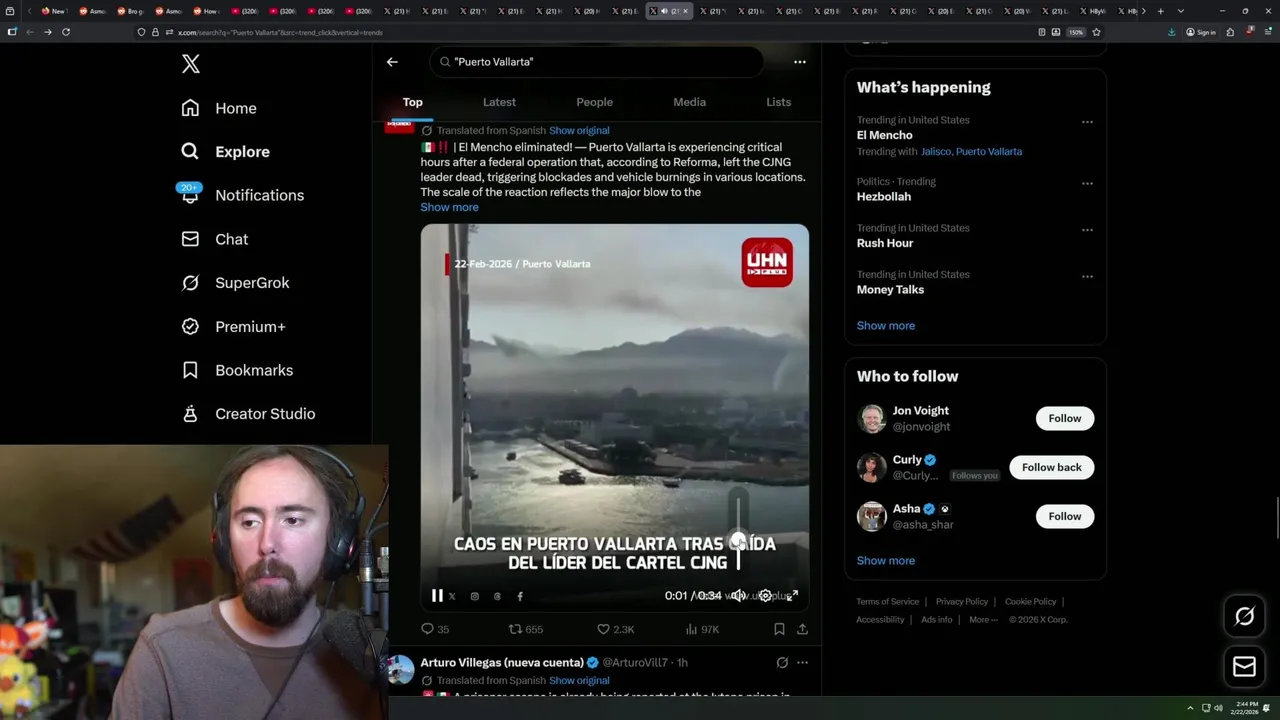Open options for Rush Hour trend
Viewport: 1280px width, 720px height.
tap(1087, 230)
